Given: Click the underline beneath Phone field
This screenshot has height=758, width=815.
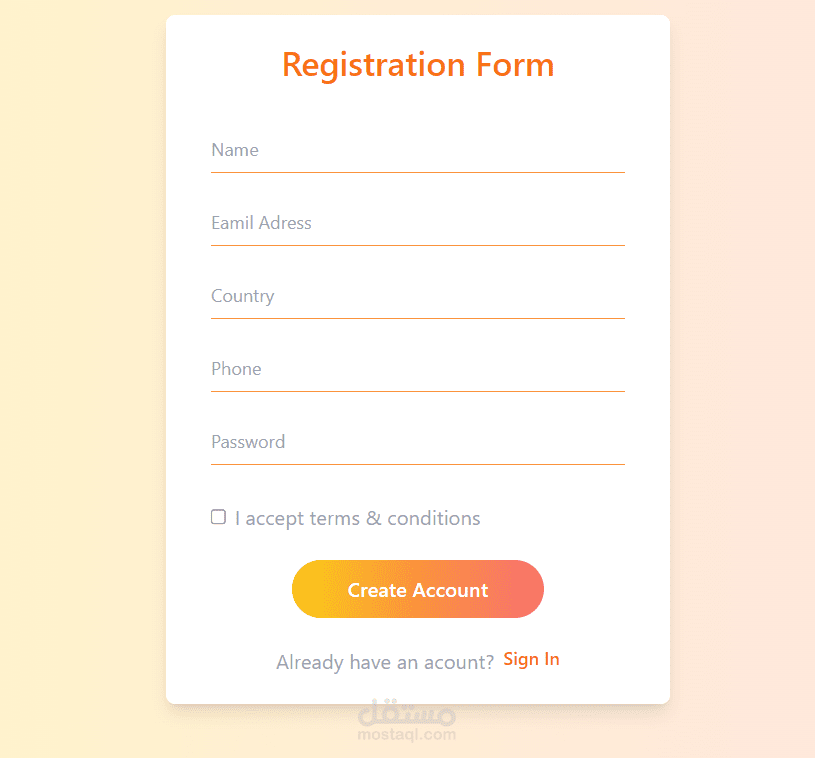Looking at the screenshot, I should point(417,391).
